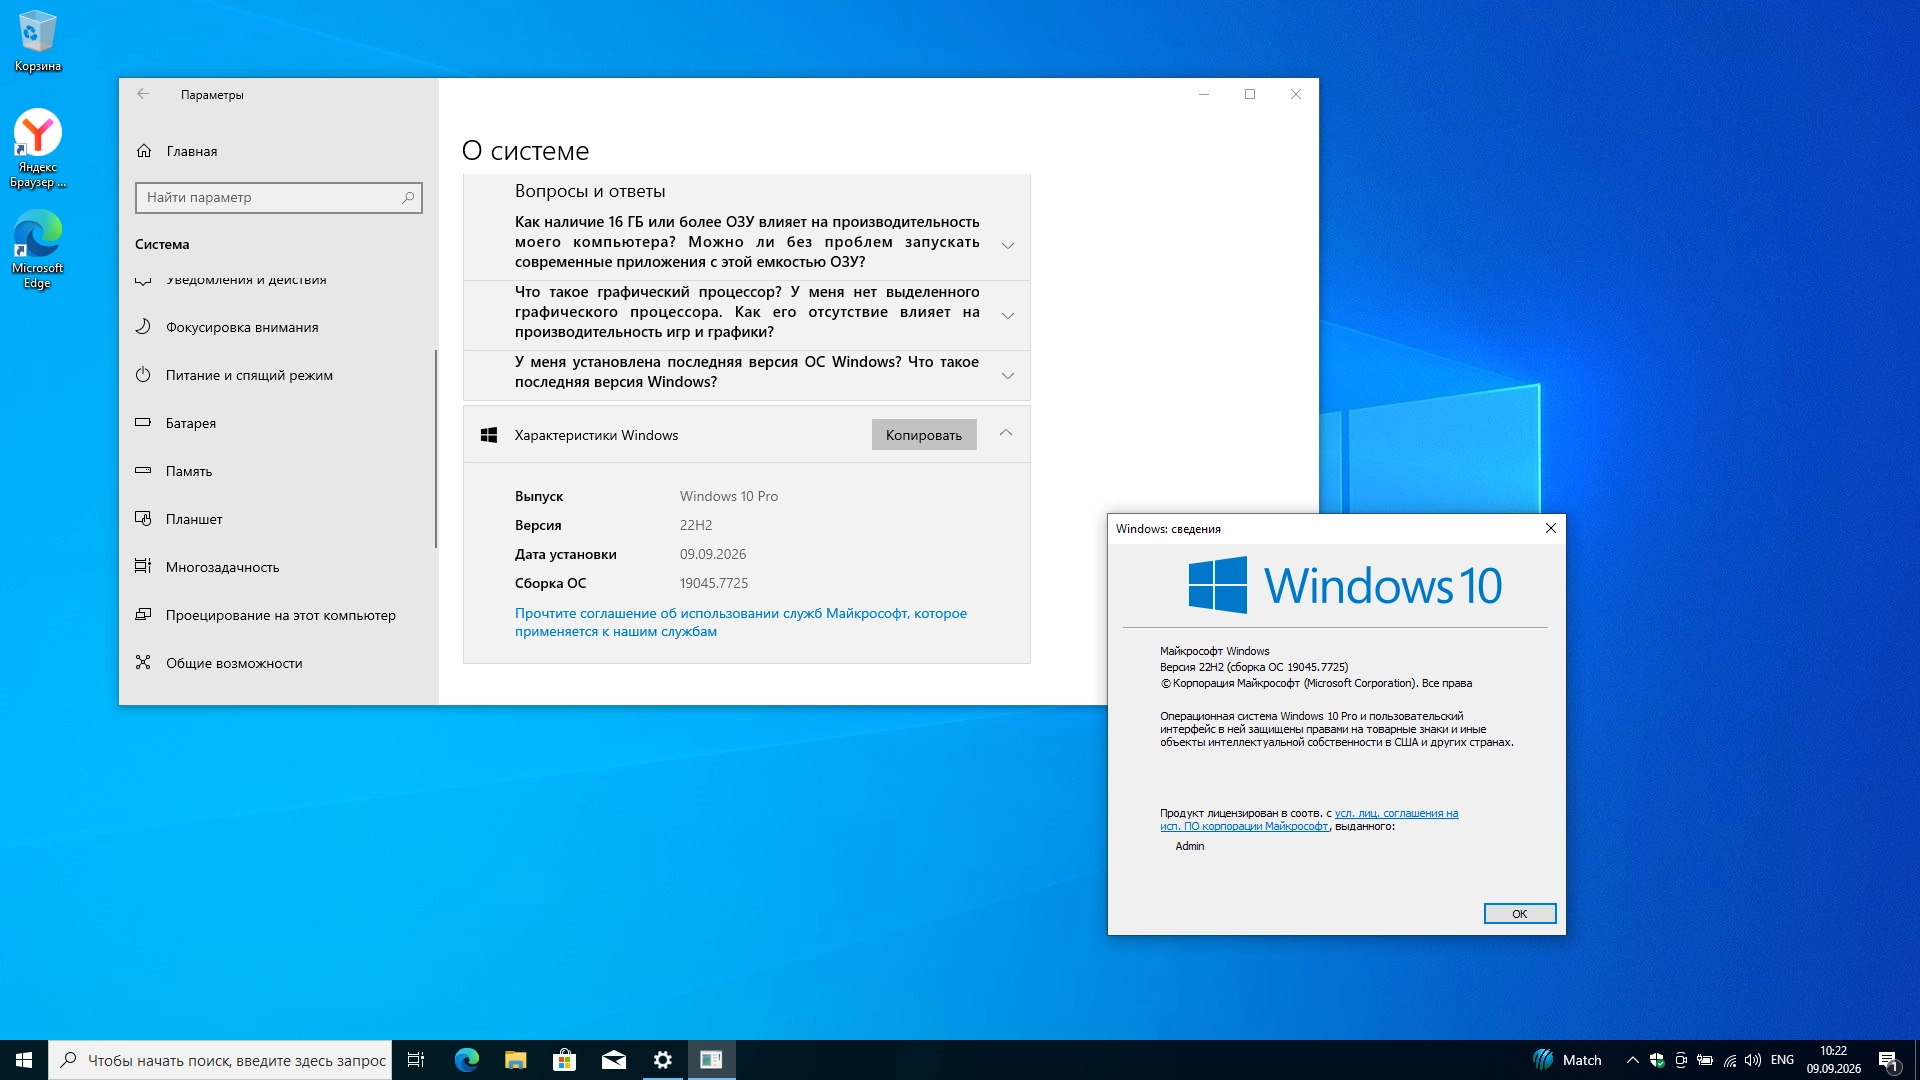The width and height of the screenshot is (1920, 1080).
Task: Click the Yandex Browser desktop shortcut
Action: [38, 148]
